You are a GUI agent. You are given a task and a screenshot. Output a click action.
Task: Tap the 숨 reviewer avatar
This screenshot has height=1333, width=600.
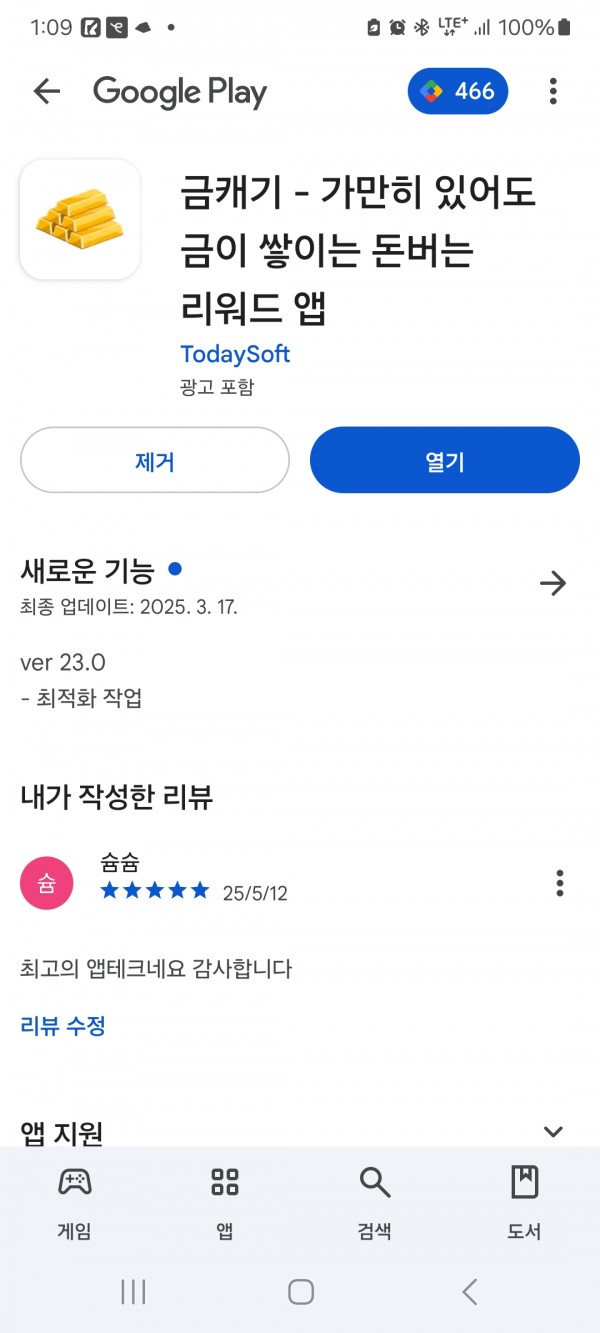click(47, 883)
